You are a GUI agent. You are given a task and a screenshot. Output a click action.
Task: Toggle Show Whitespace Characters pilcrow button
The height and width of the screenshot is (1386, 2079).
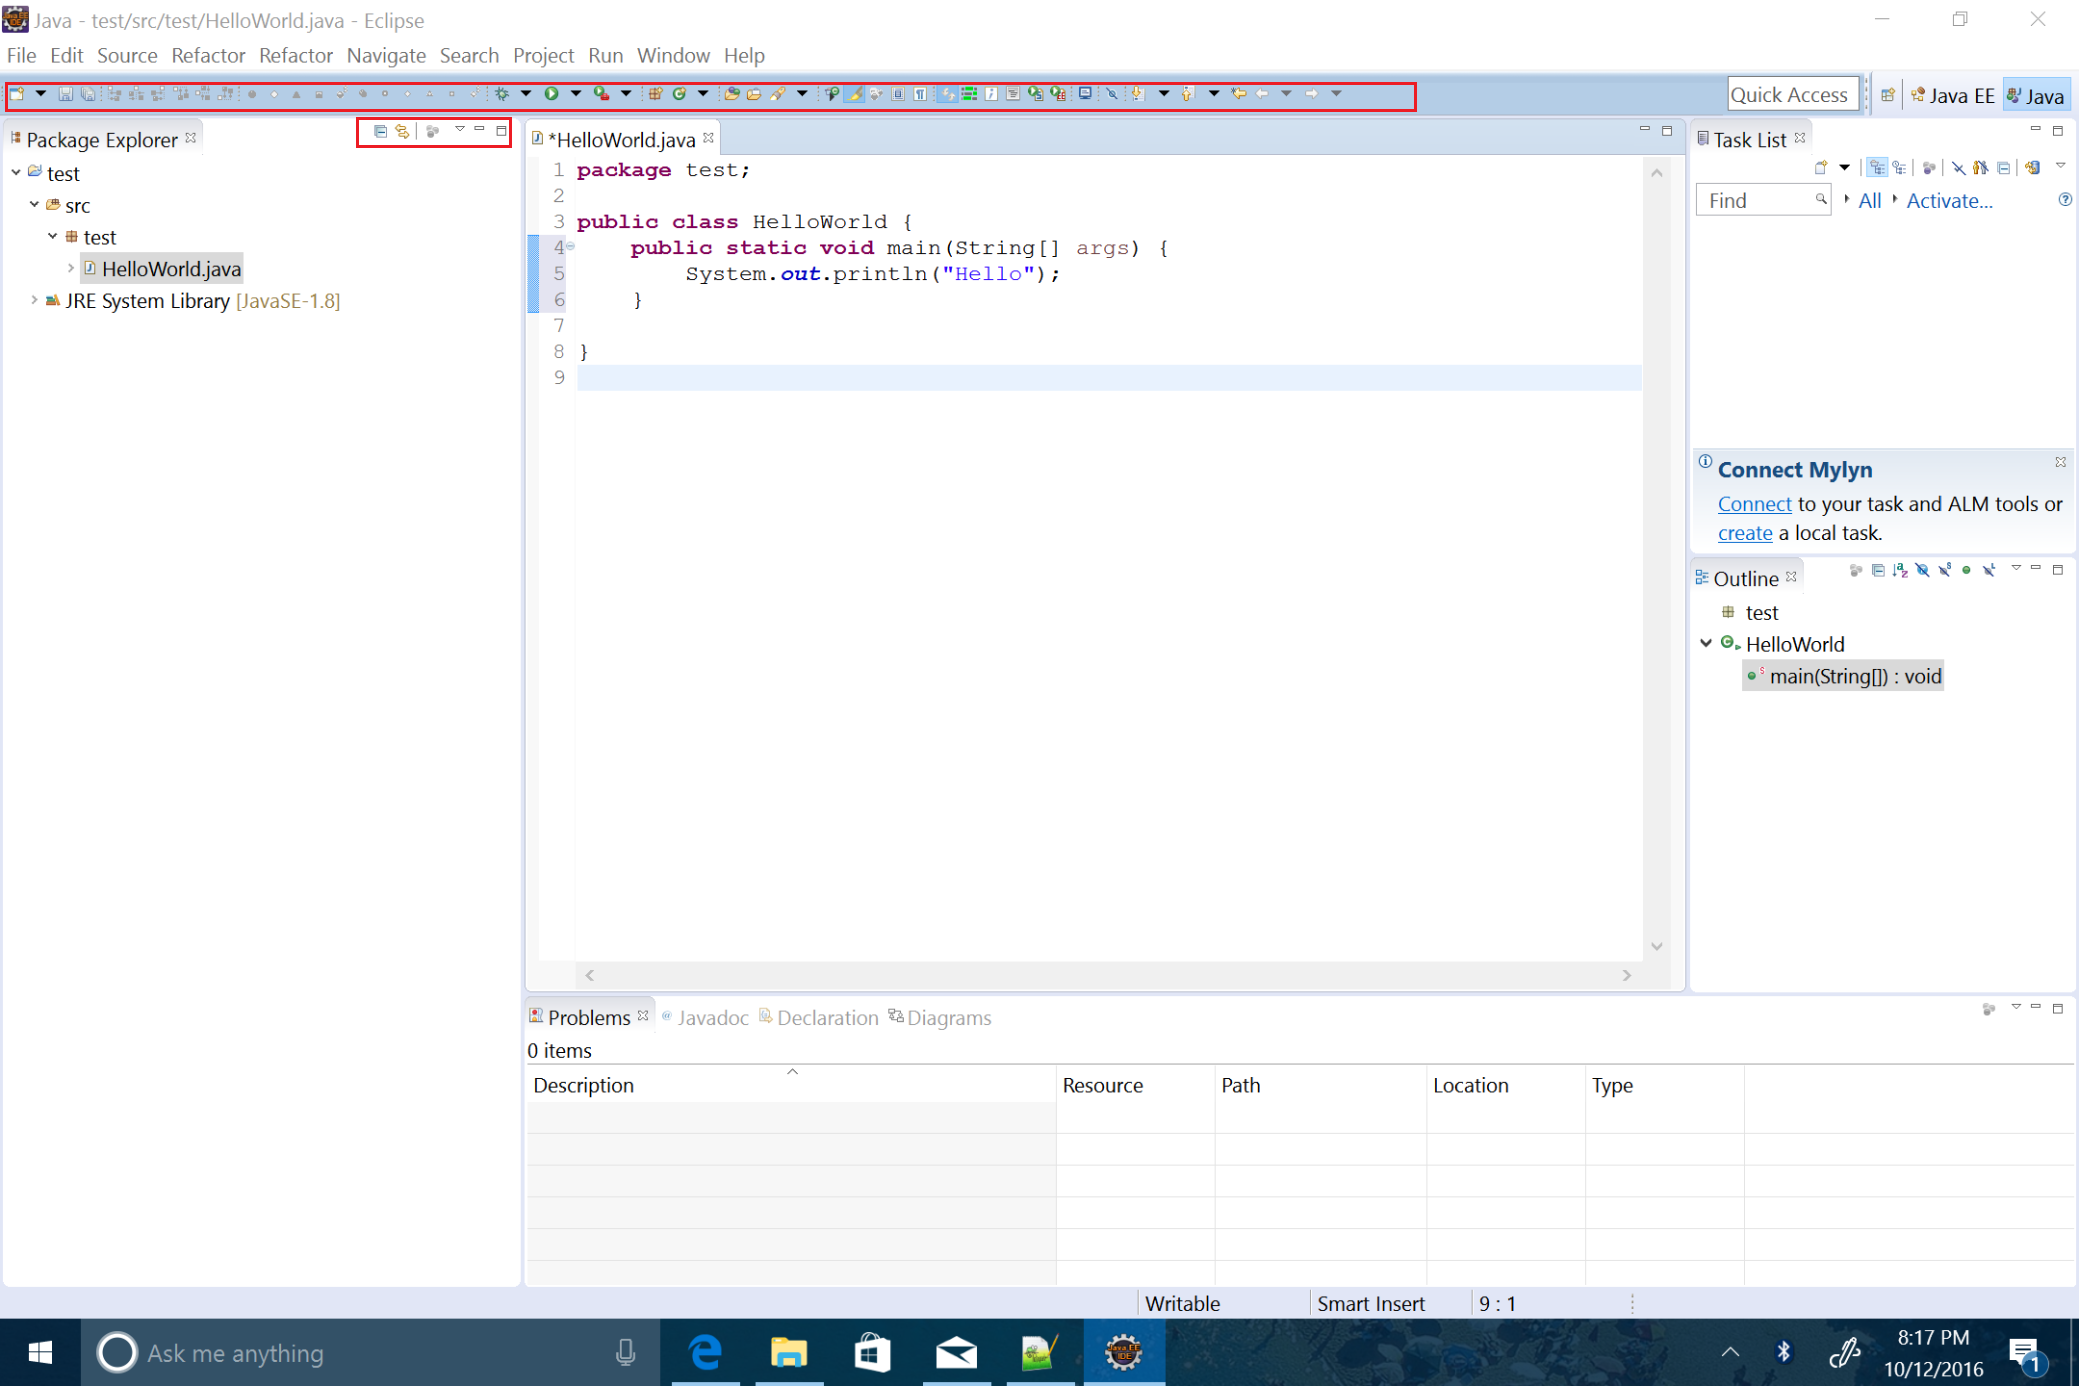(x=920, y=94)
